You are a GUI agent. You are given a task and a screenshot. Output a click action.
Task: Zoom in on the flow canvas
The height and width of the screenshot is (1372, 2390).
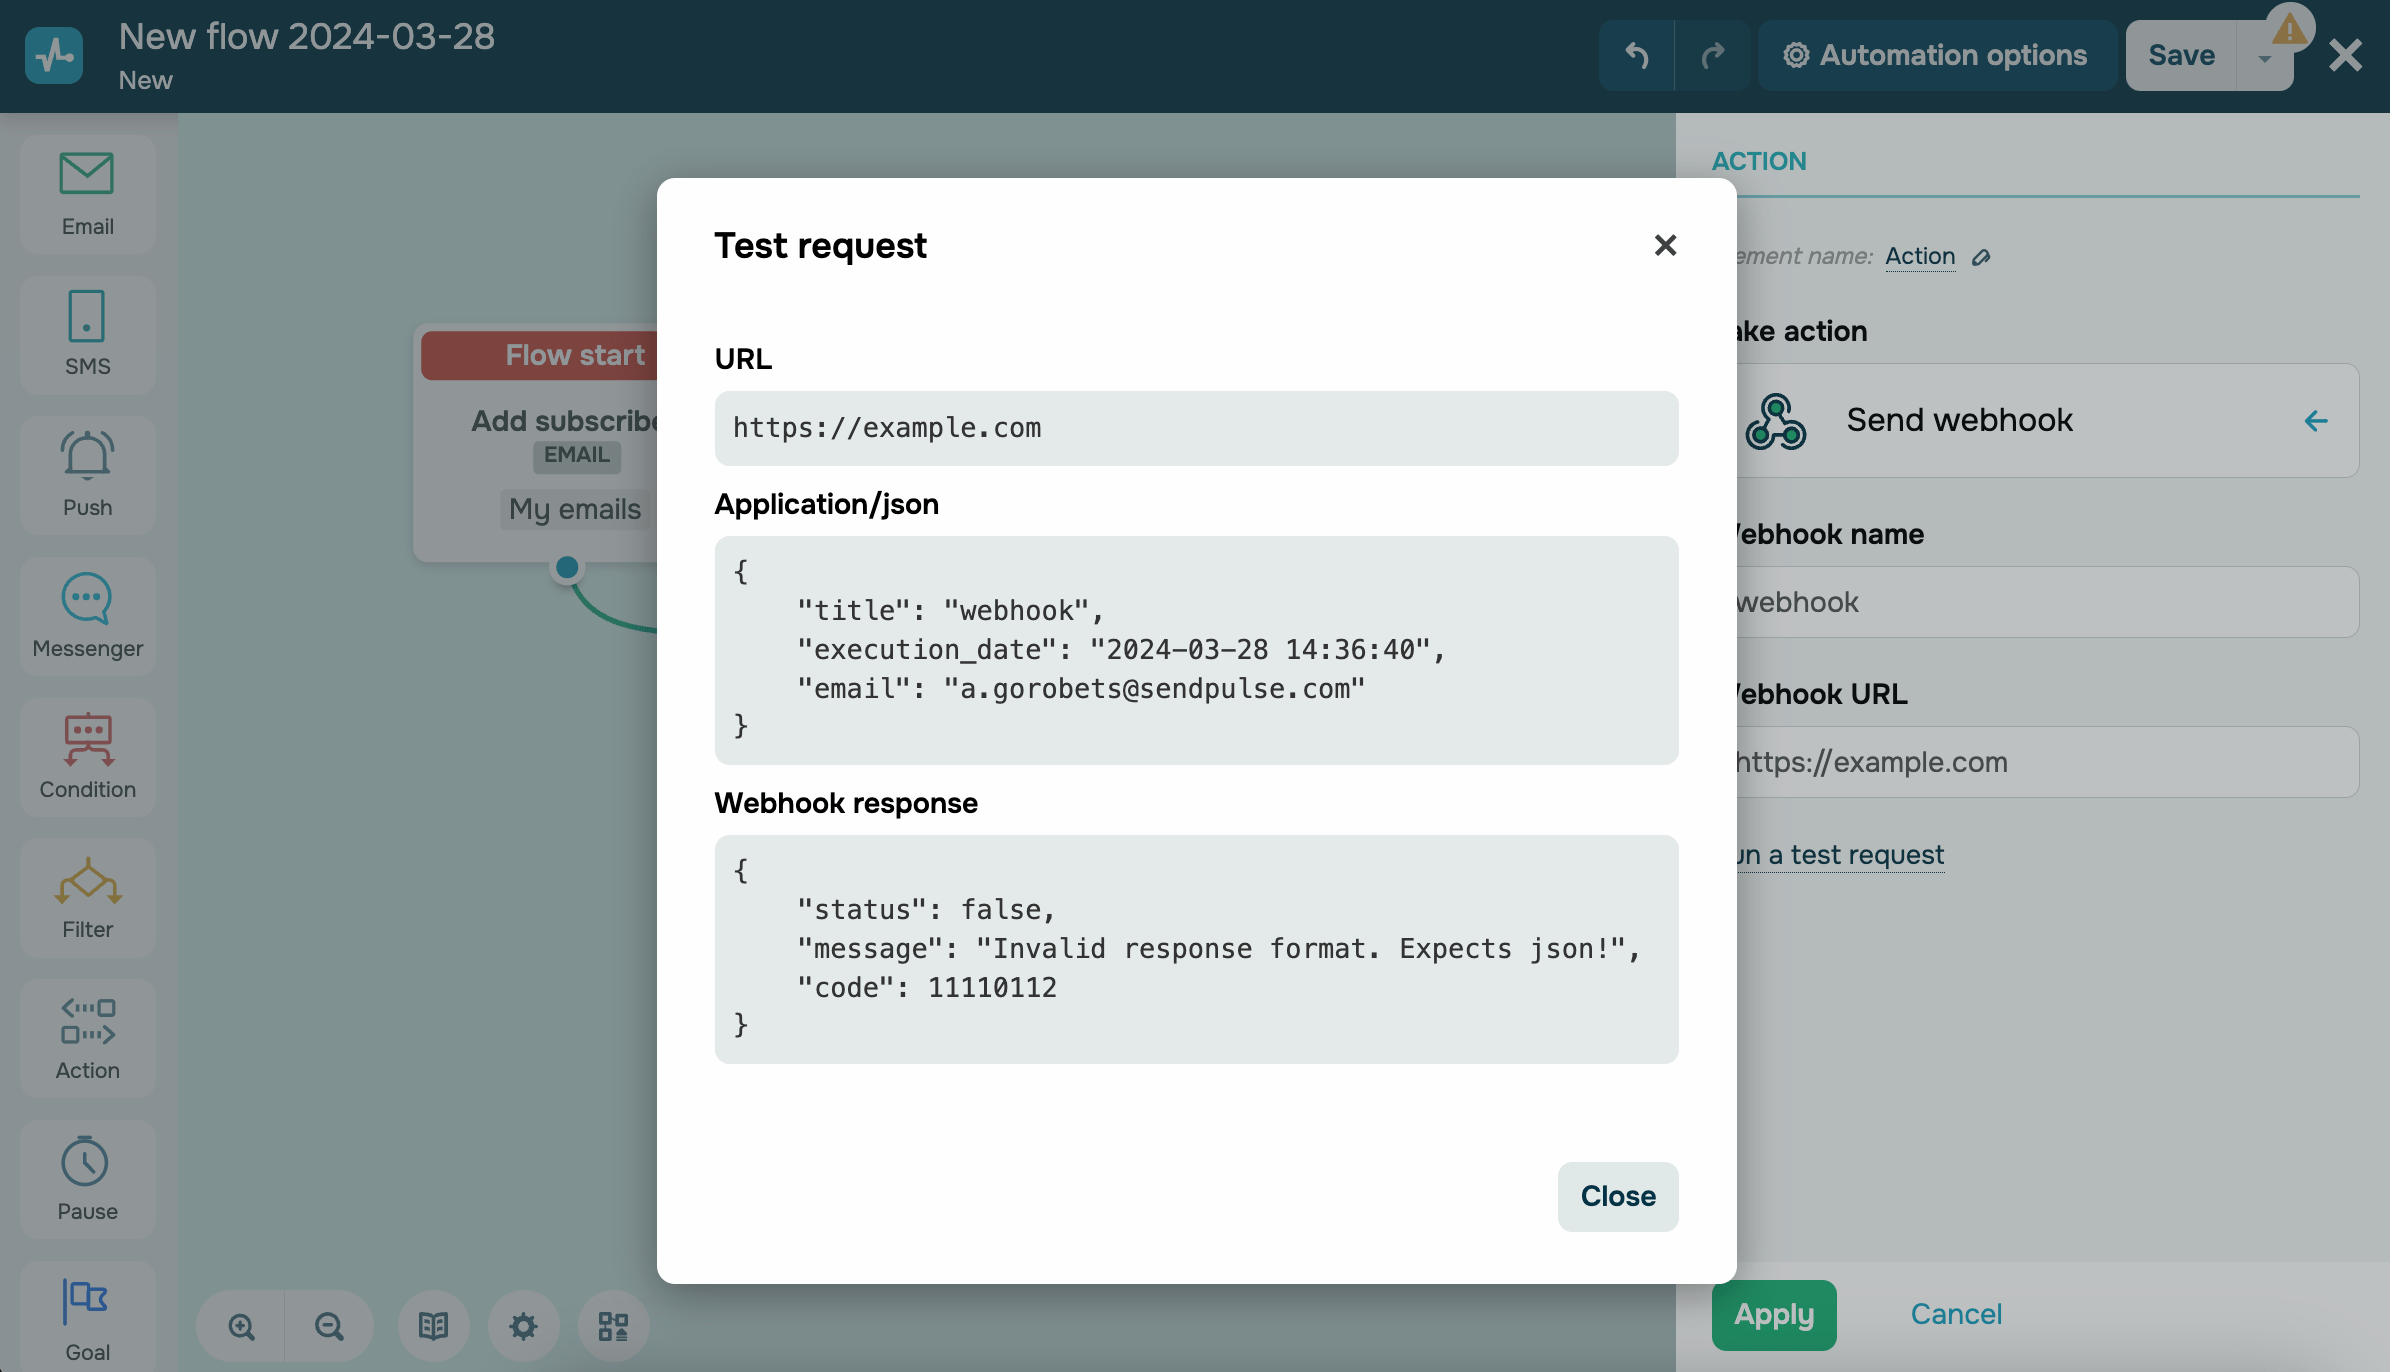point(241,1327)
